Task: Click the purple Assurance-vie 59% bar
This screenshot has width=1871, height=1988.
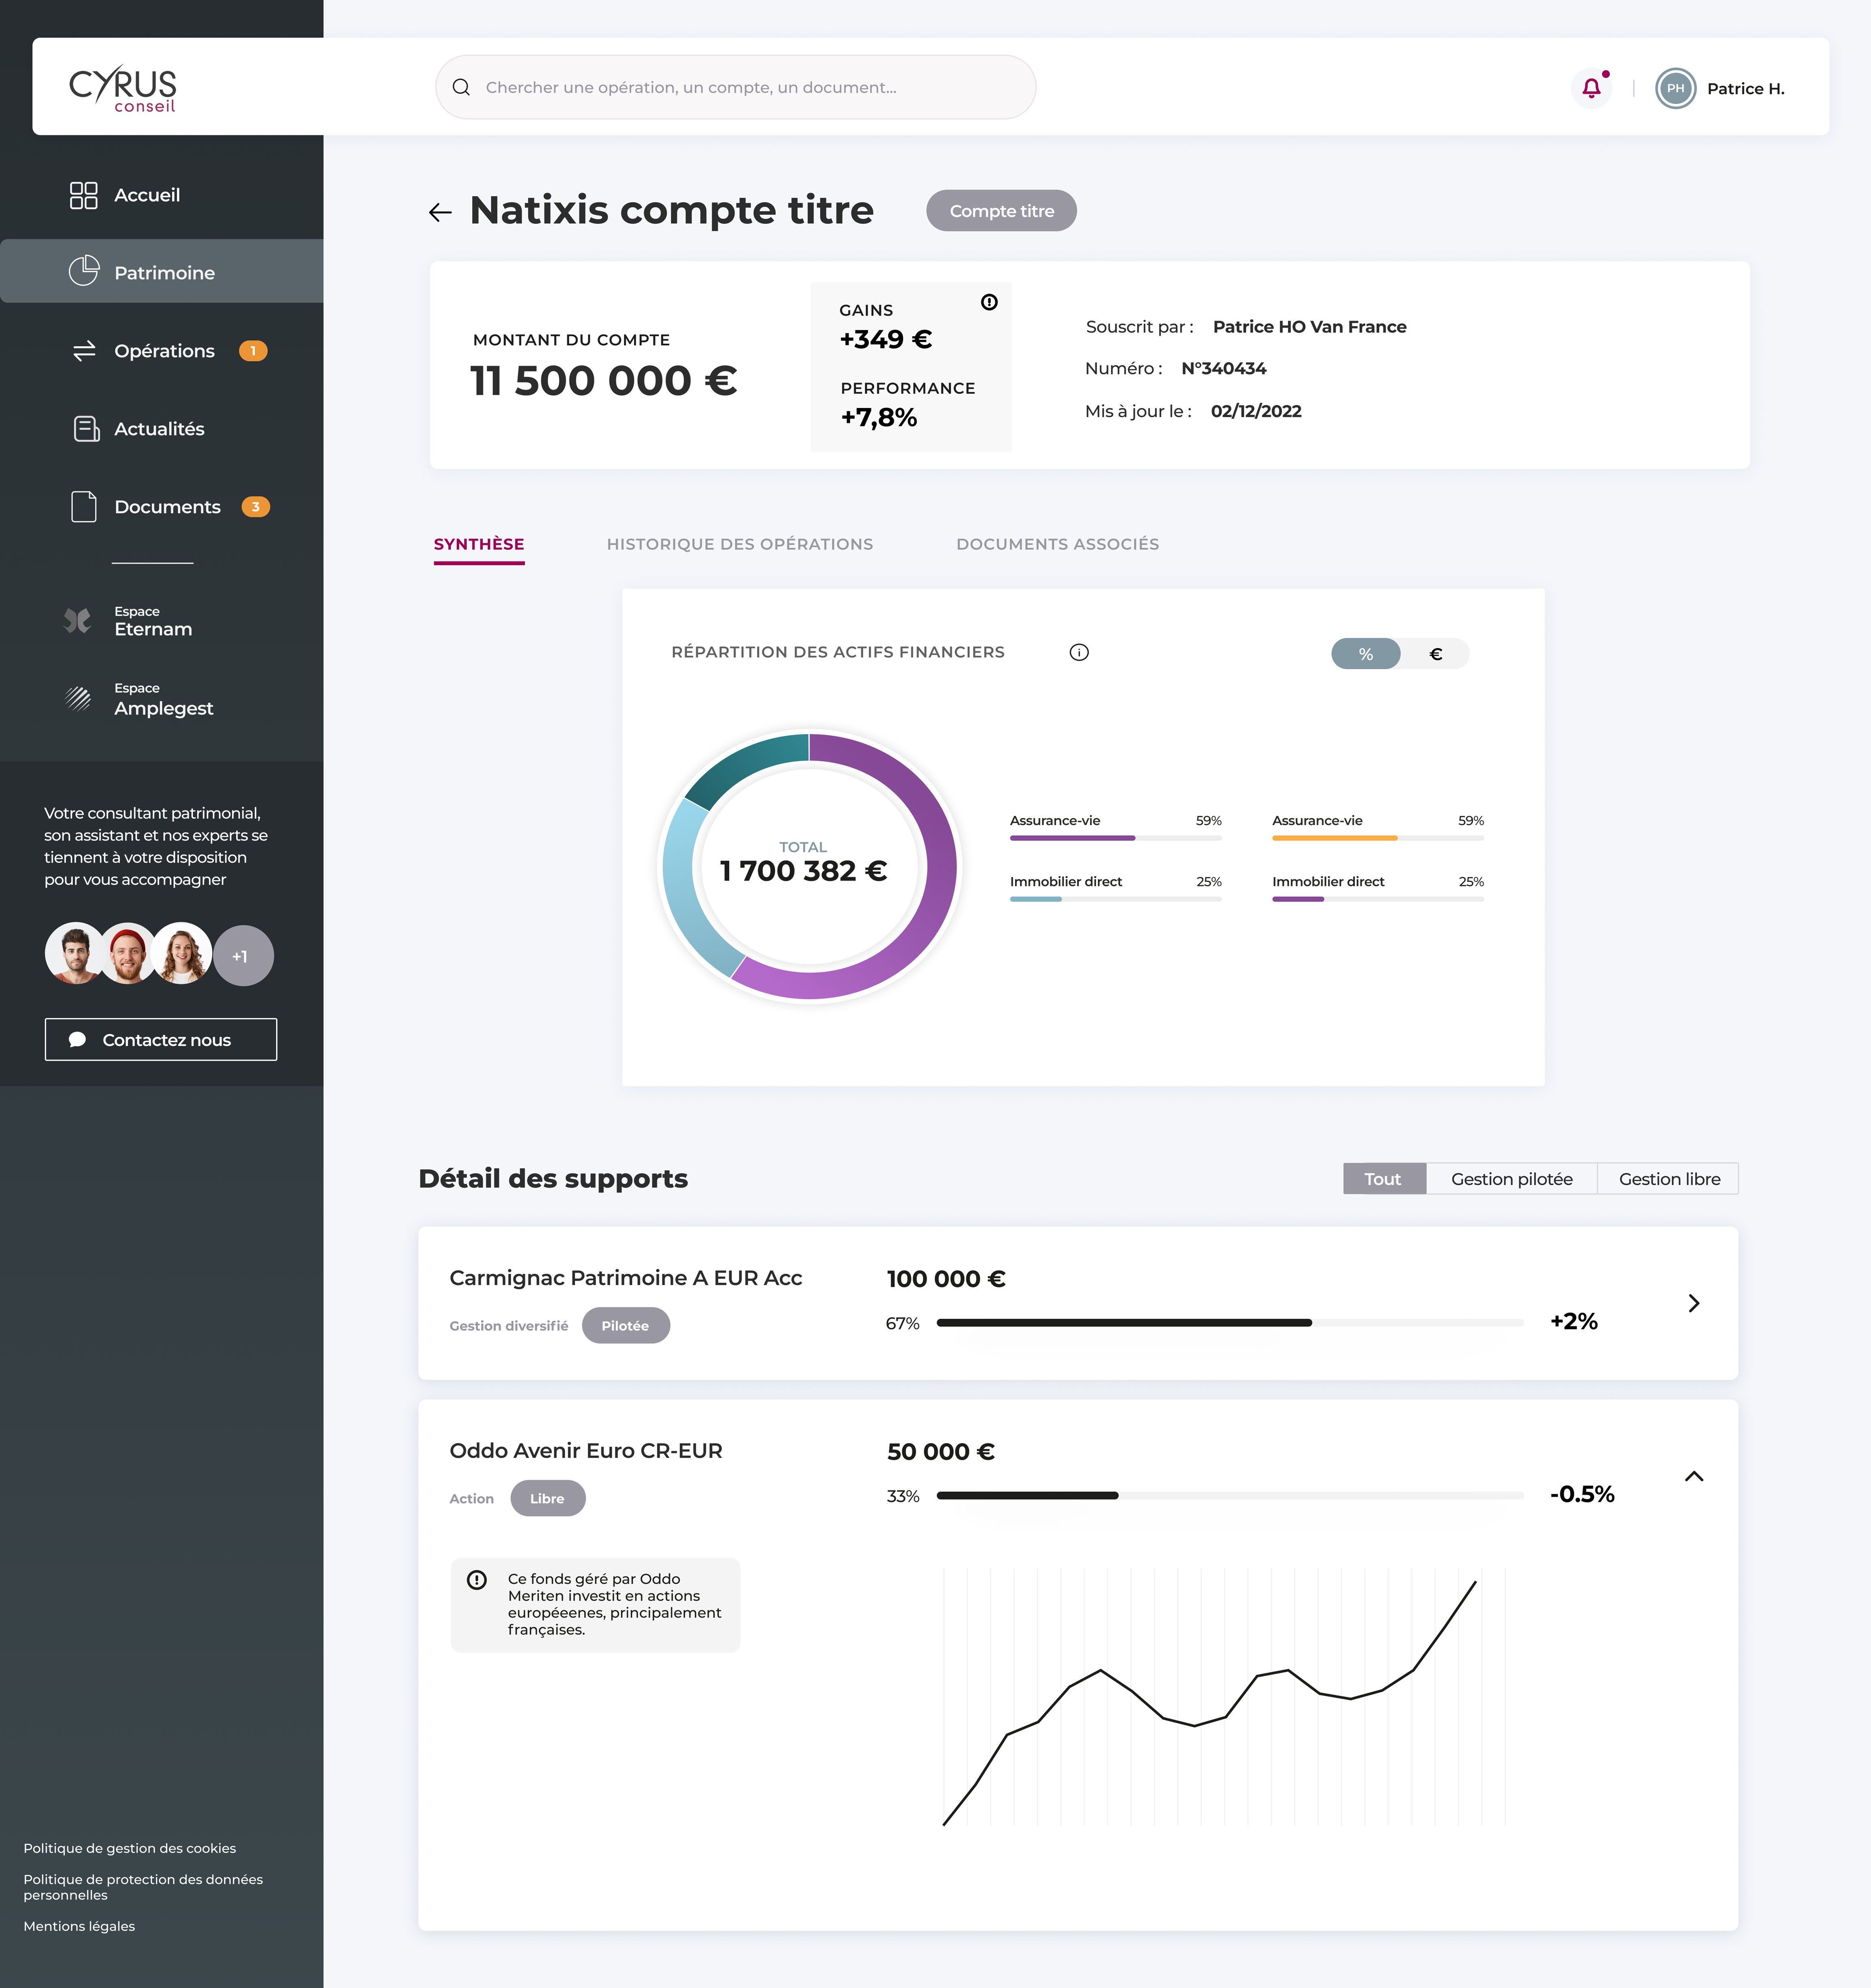Action: pyautogui.click(x=1116, y=838)
